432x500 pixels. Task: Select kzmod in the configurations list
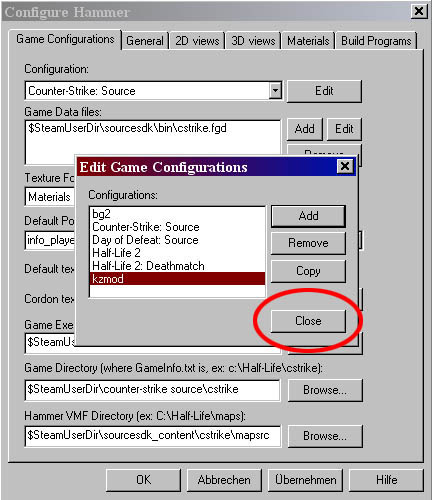tap(177, 279)
